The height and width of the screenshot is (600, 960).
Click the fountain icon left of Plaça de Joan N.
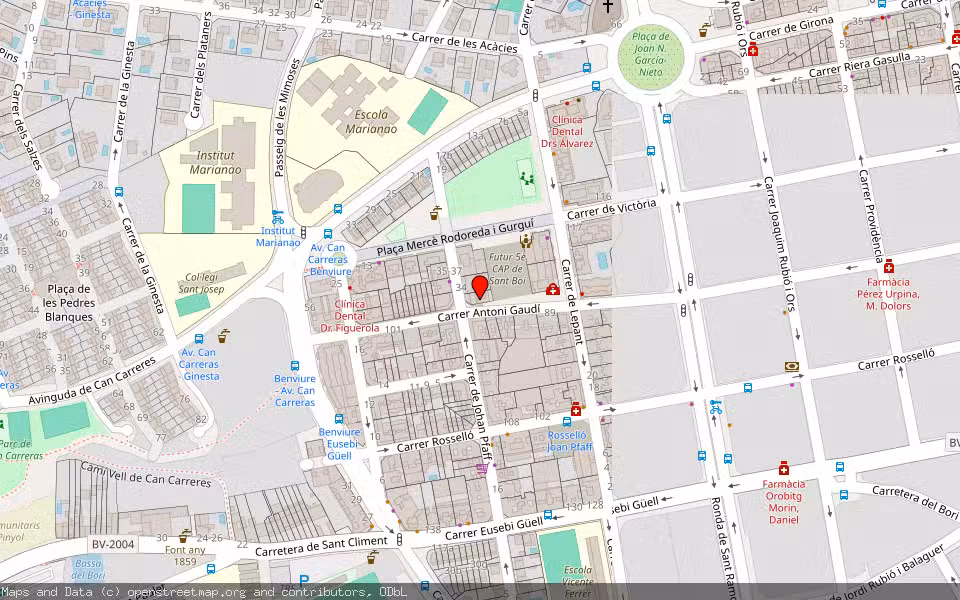704,29
